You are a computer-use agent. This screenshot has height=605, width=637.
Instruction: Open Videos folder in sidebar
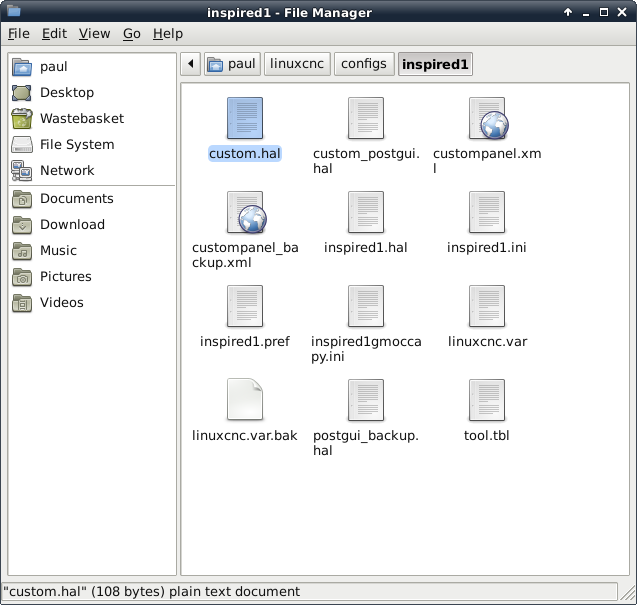92,303
